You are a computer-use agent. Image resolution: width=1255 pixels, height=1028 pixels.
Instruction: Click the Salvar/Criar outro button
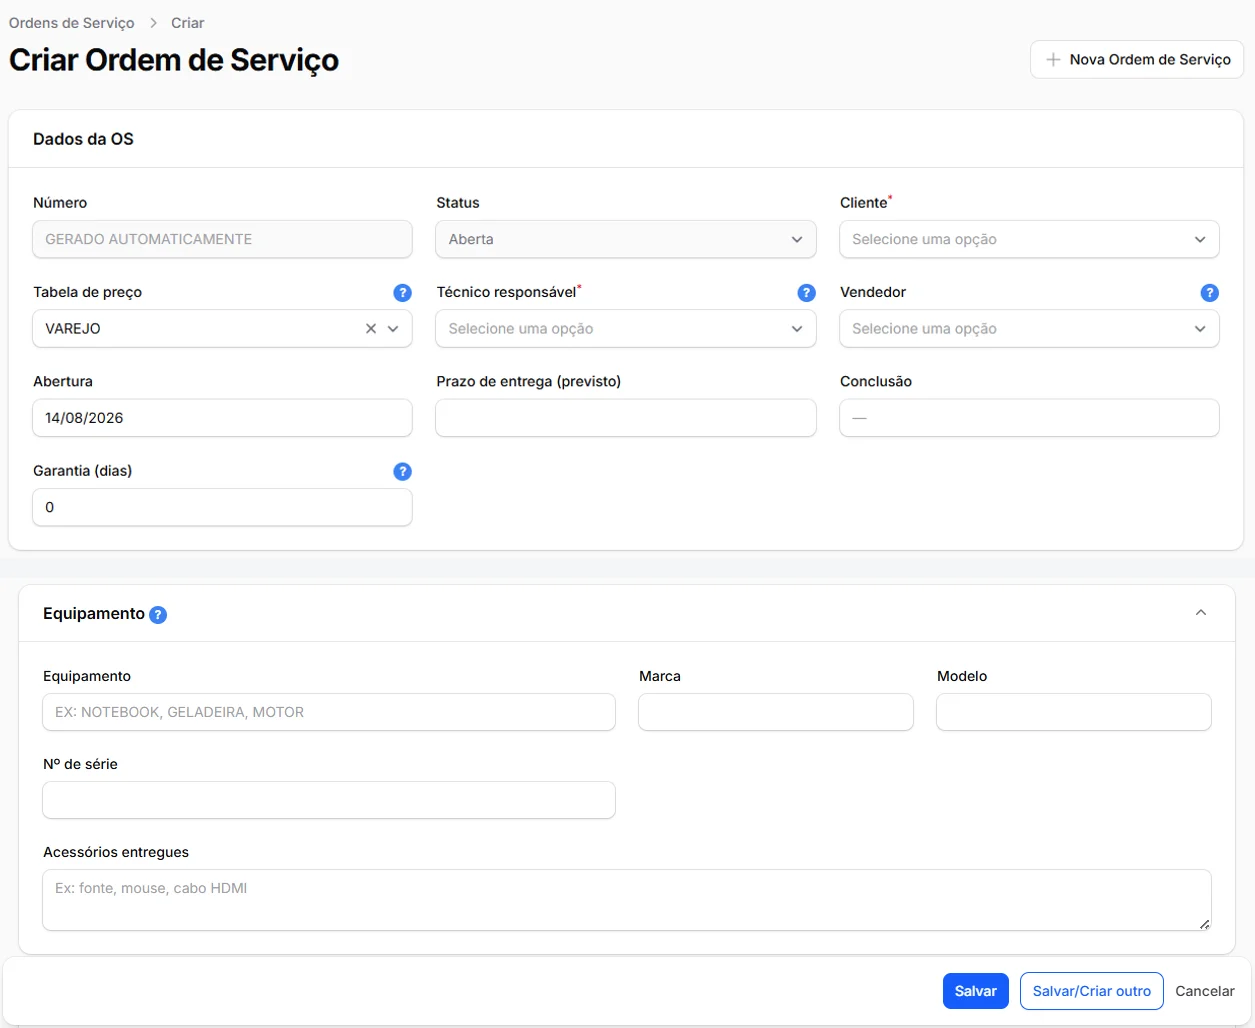coord(1092,991)
